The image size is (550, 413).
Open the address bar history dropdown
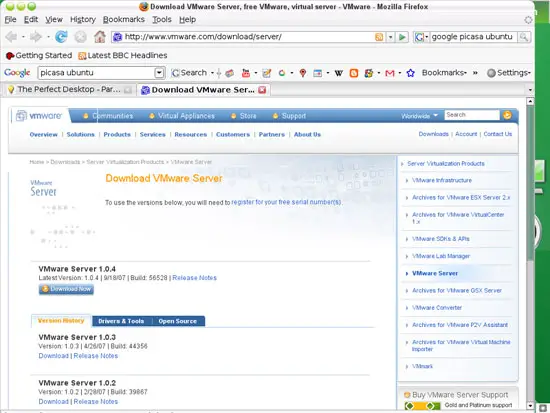390,37
